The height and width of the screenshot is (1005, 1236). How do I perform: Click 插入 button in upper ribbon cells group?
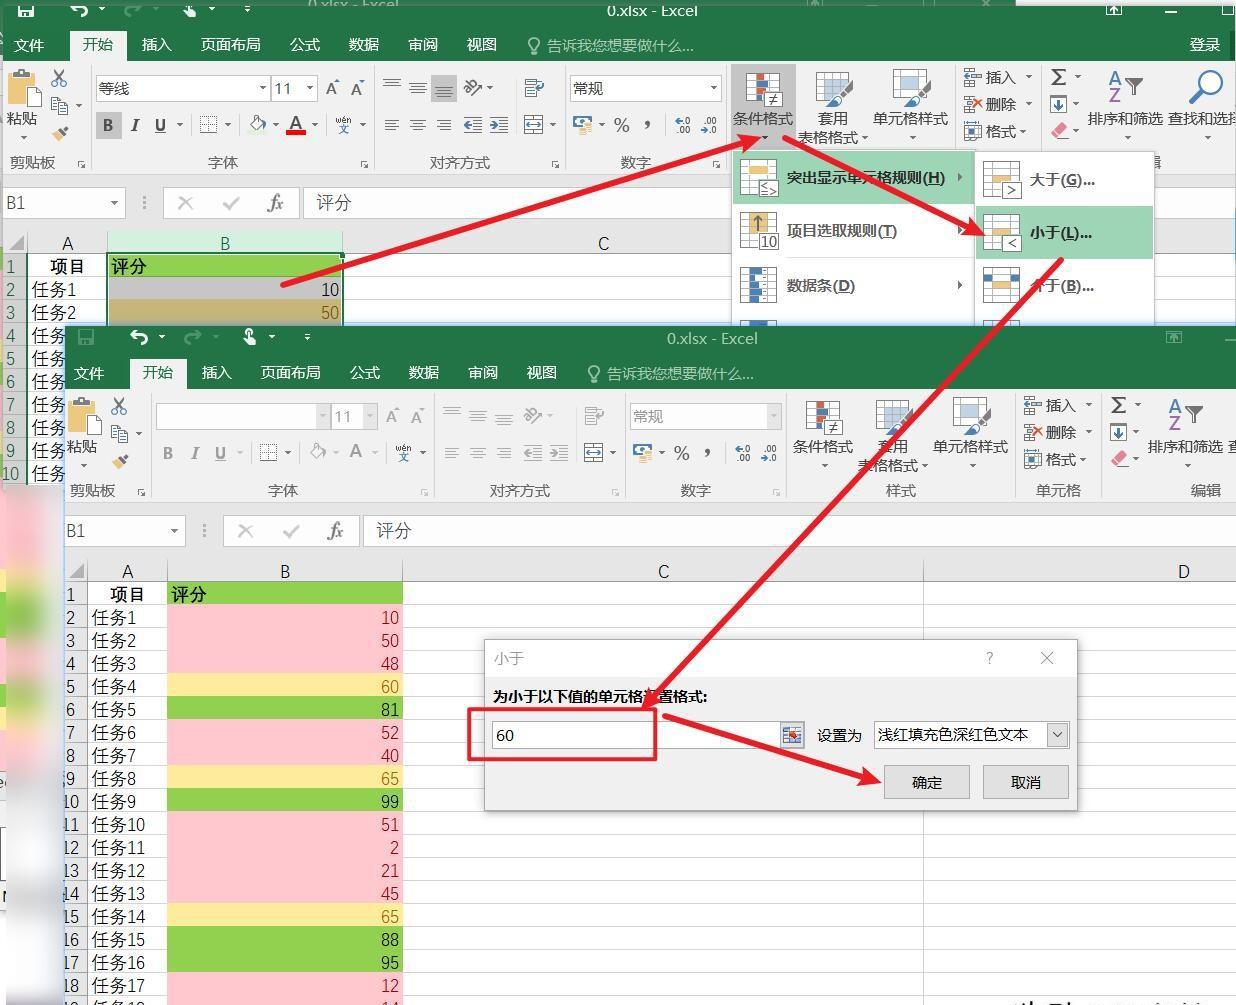click(997, 77)
